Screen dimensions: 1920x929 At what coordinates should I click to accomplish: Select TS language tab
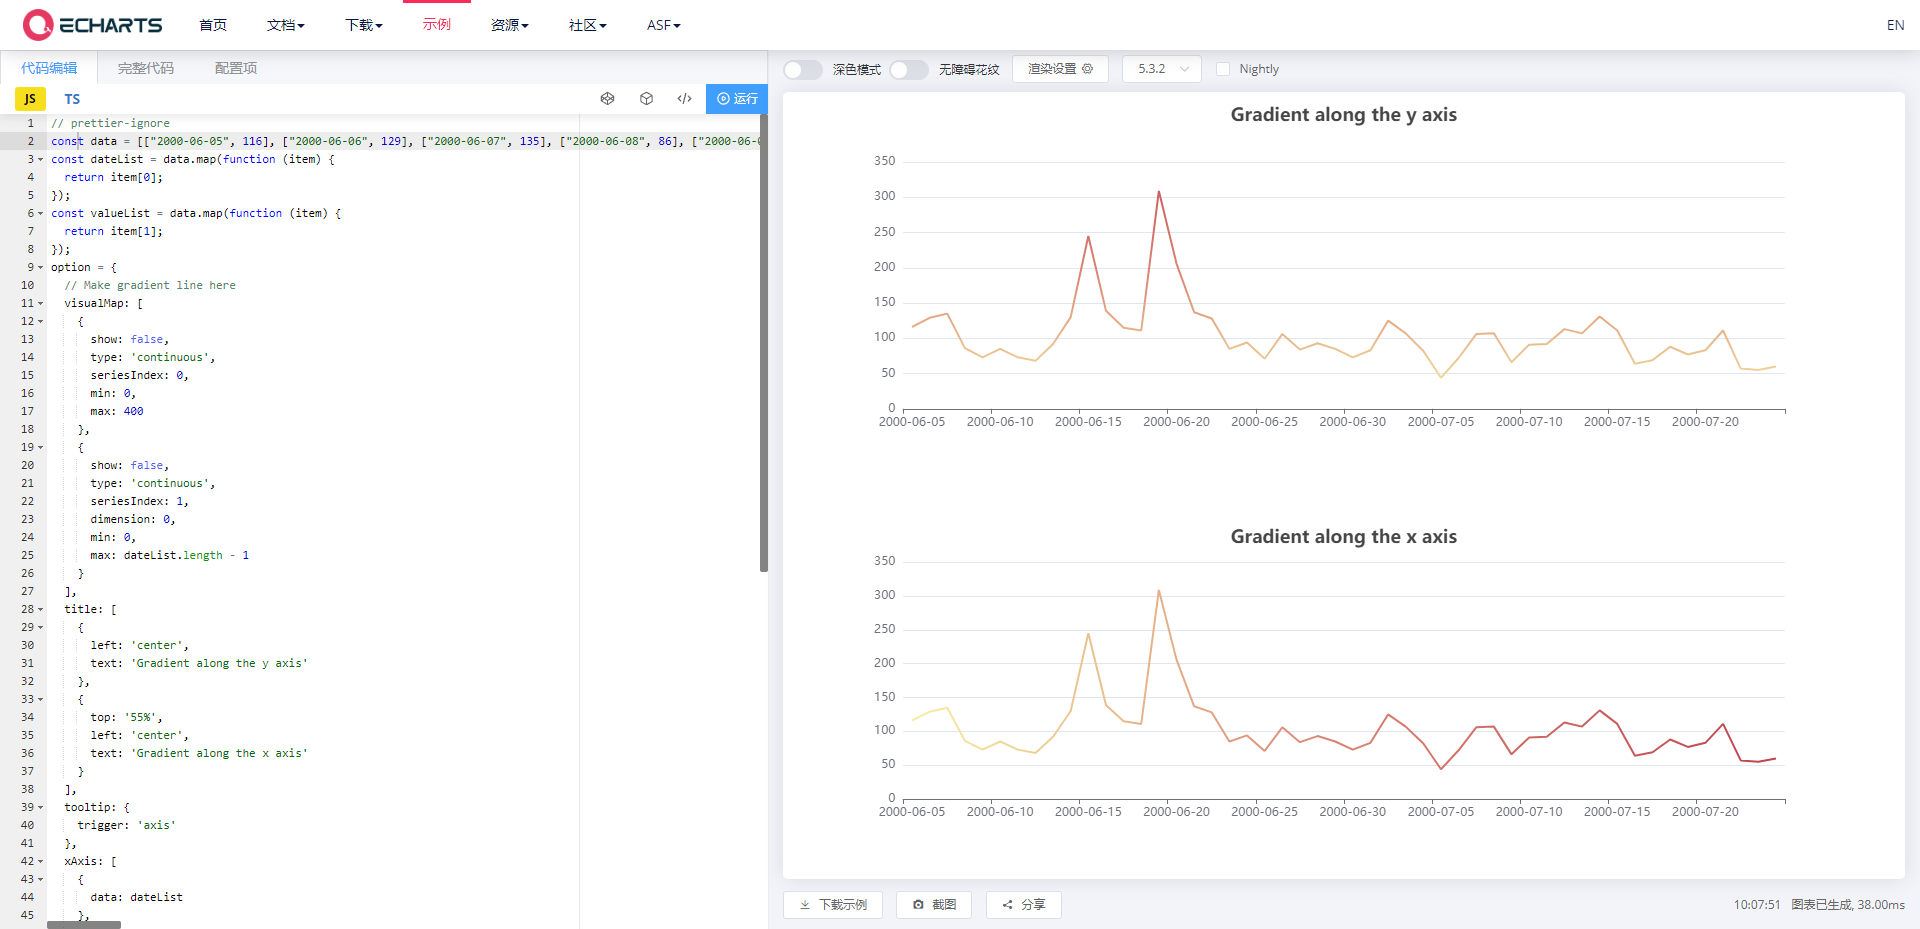pyautogui.click(x=72, y=99)
